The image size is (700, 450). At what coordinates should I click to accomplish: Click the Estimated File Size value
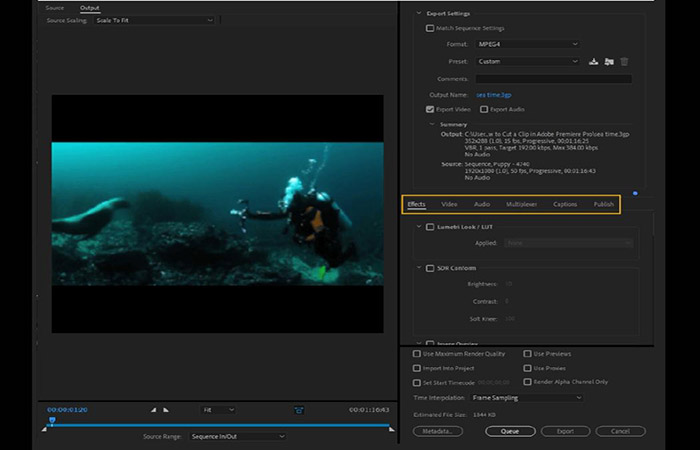point(484,415)
